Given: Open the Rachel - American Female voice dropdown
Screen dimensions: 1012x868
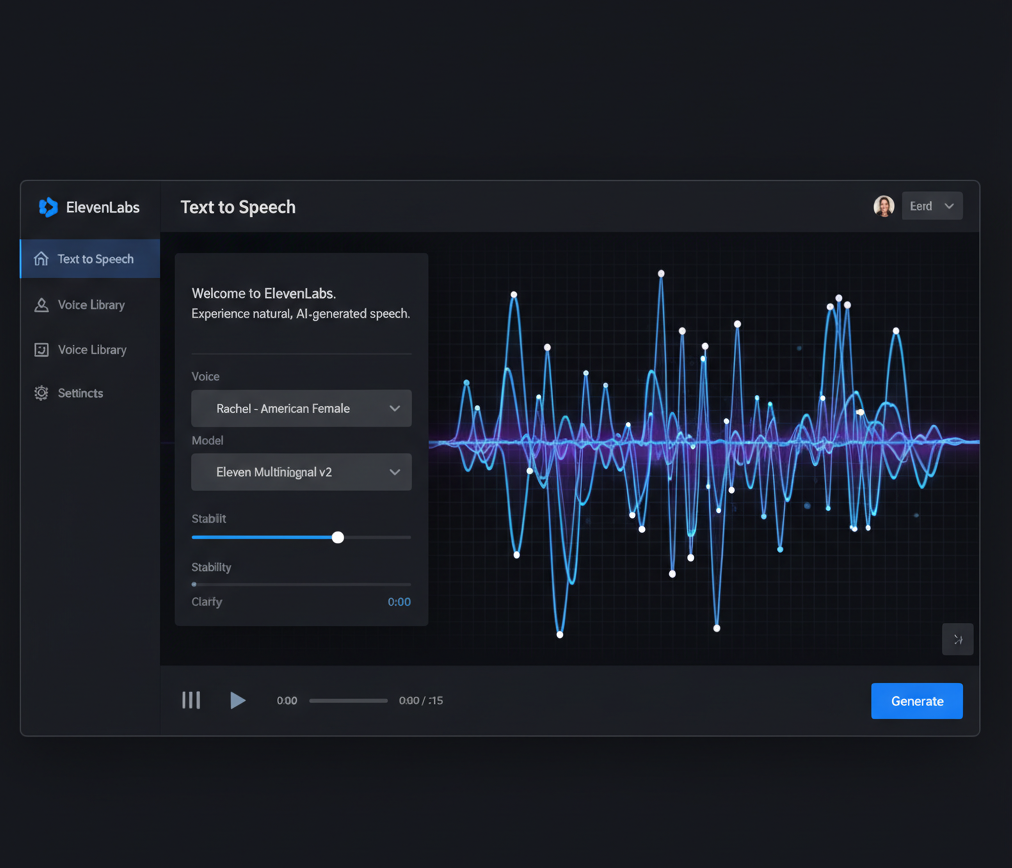Looking at the screenshot, I should coord(301,408).
